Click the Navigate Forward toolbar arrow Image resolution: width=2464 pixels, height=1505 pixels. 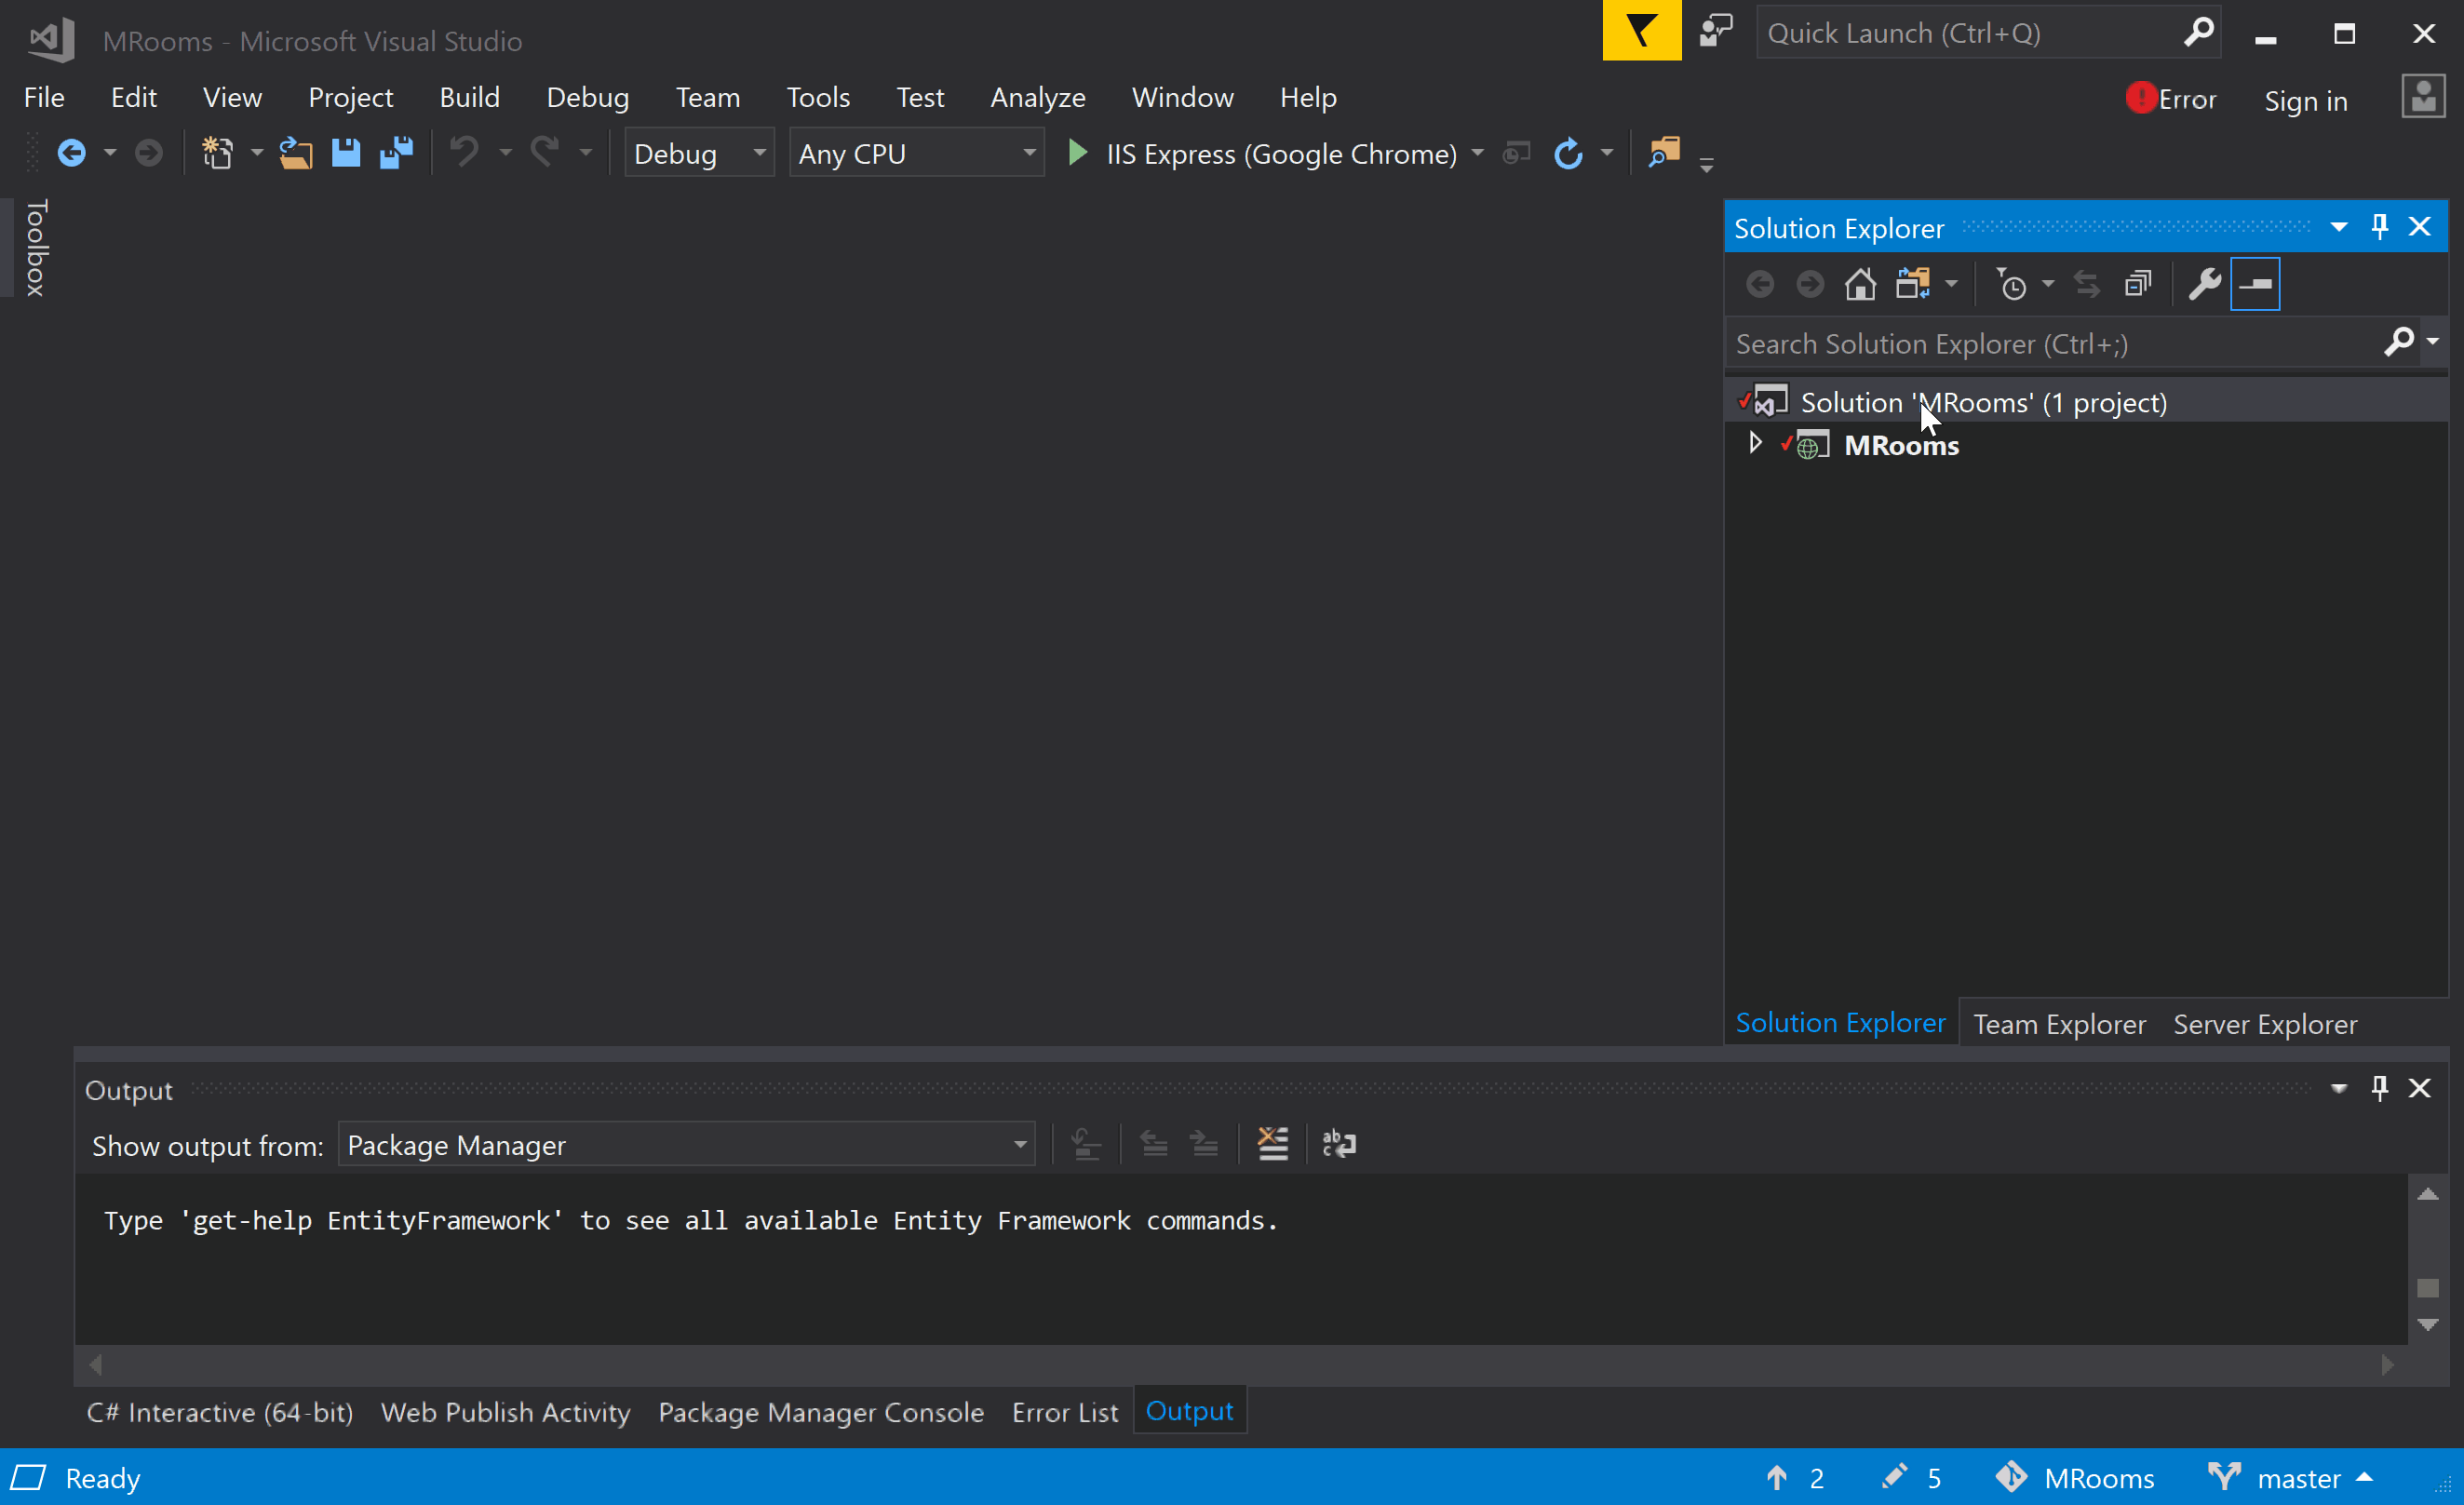(x=148, y=153)
